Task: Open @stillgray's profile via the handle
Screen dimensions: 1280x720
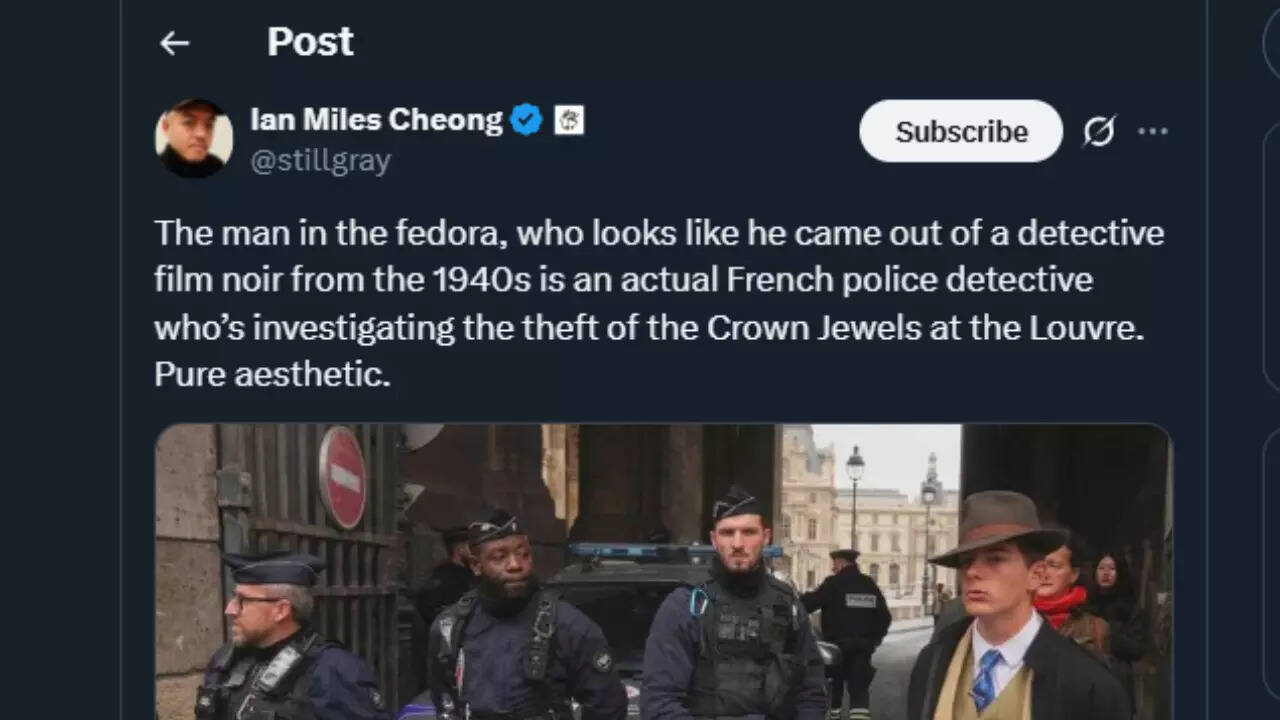Action: click(321, 158)
